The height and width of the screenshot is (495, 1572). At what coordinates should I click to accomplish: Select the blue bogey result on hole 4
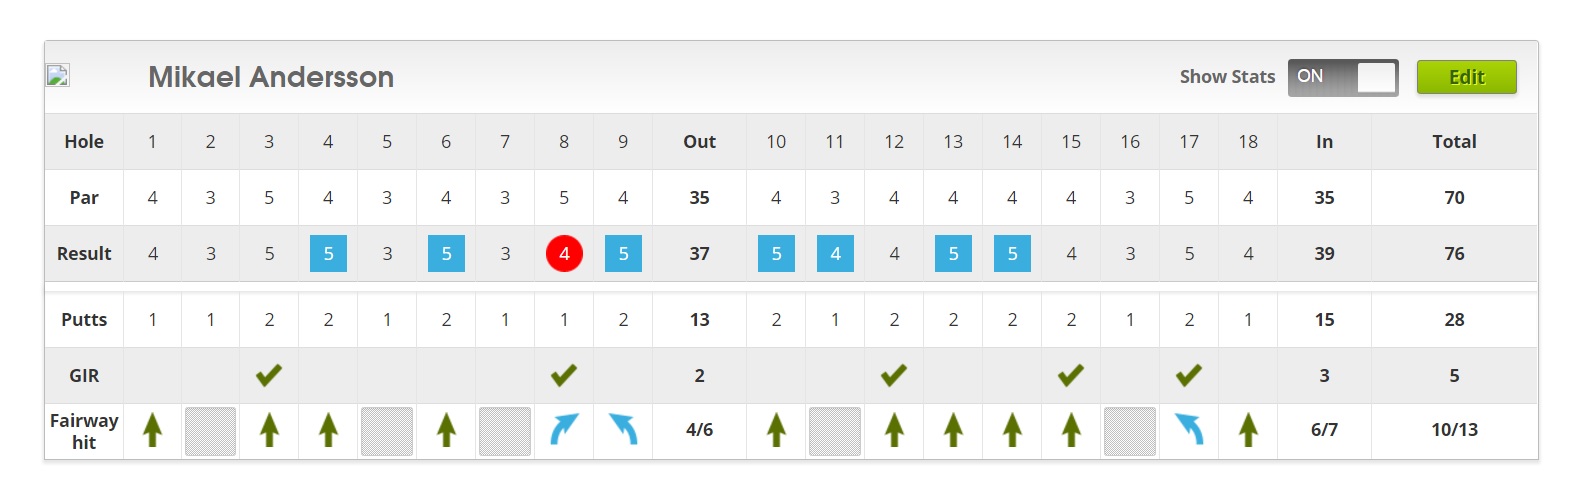click(x=328, y=253)
